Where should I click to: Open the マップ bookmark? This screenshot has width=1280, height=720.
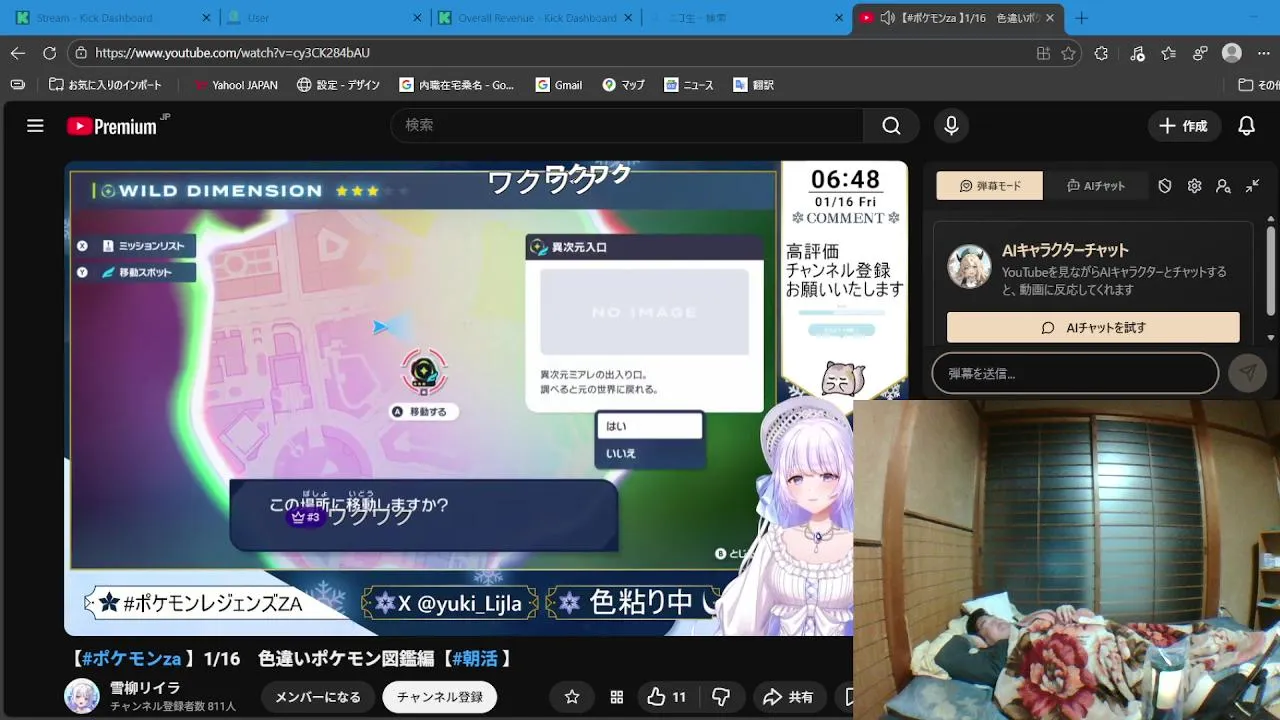[623, 85]
